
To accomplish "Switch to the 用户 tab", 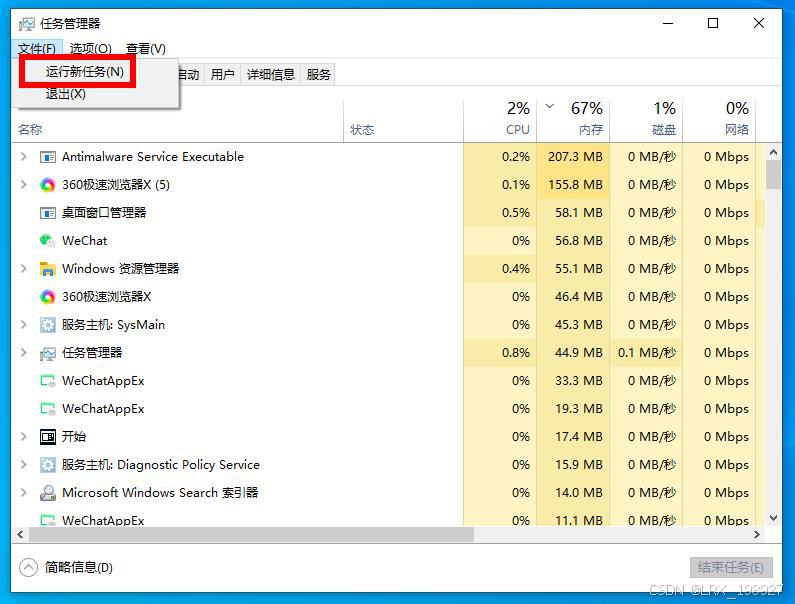I will 222,75.
